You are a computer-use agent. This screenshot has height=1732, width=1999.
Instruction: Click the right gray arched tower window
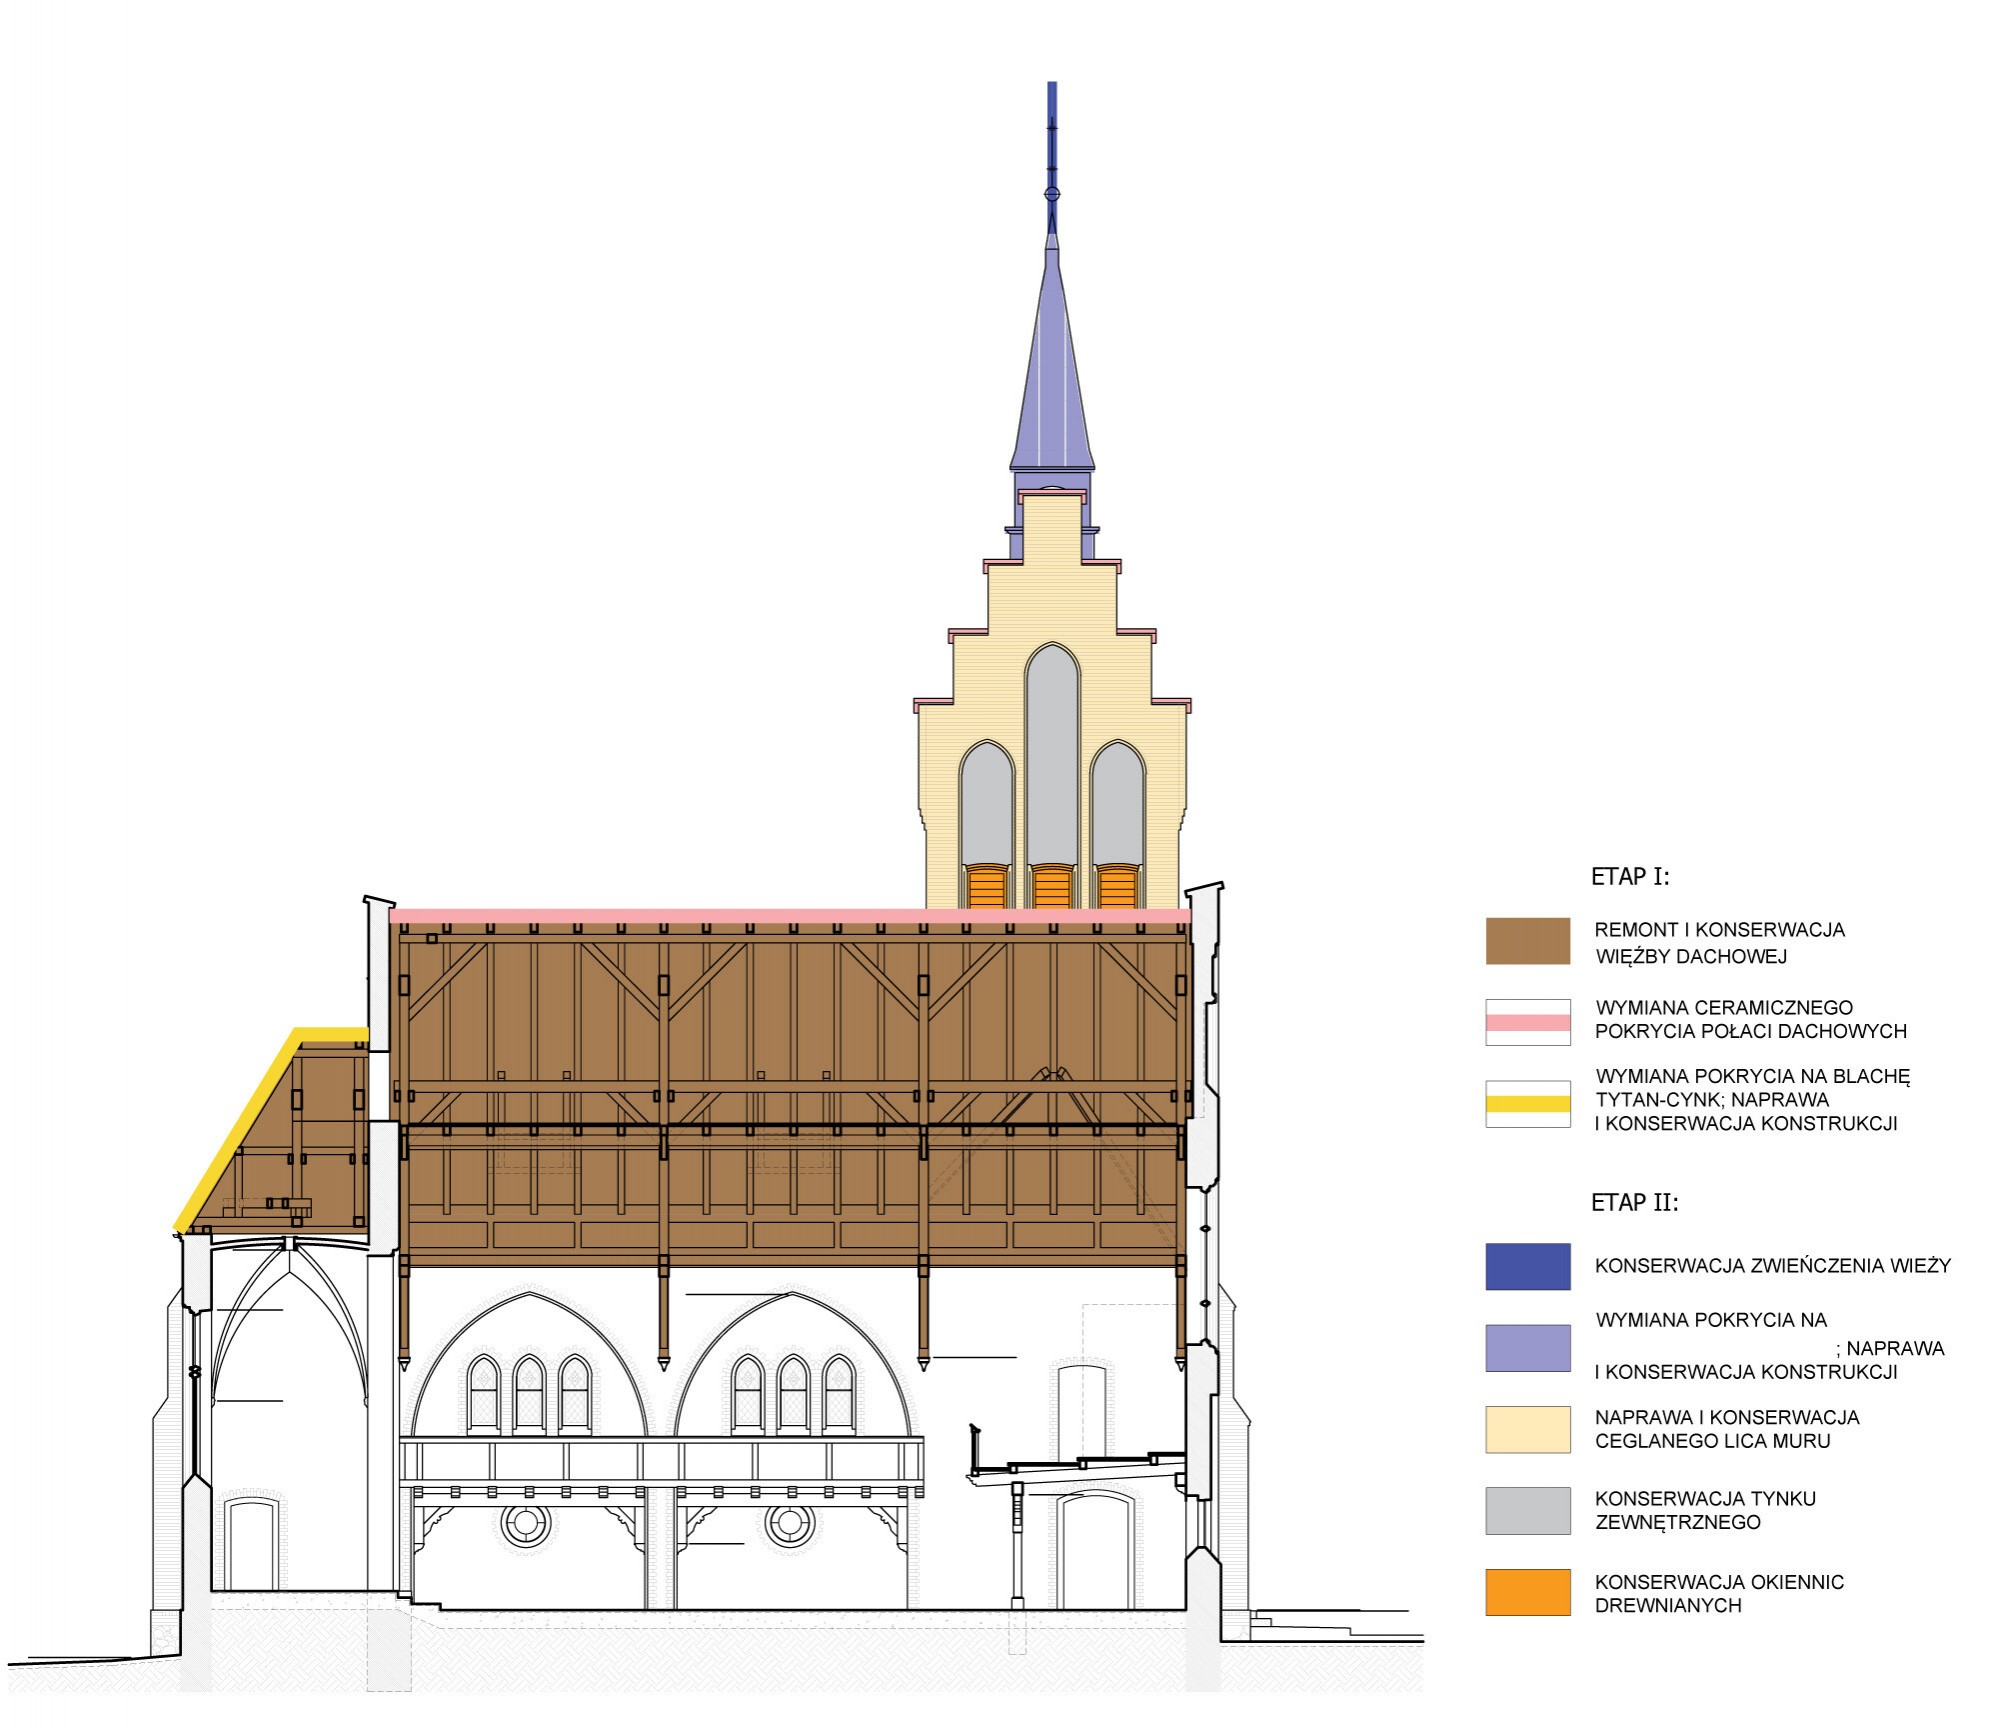click(x=1117, y=803)
